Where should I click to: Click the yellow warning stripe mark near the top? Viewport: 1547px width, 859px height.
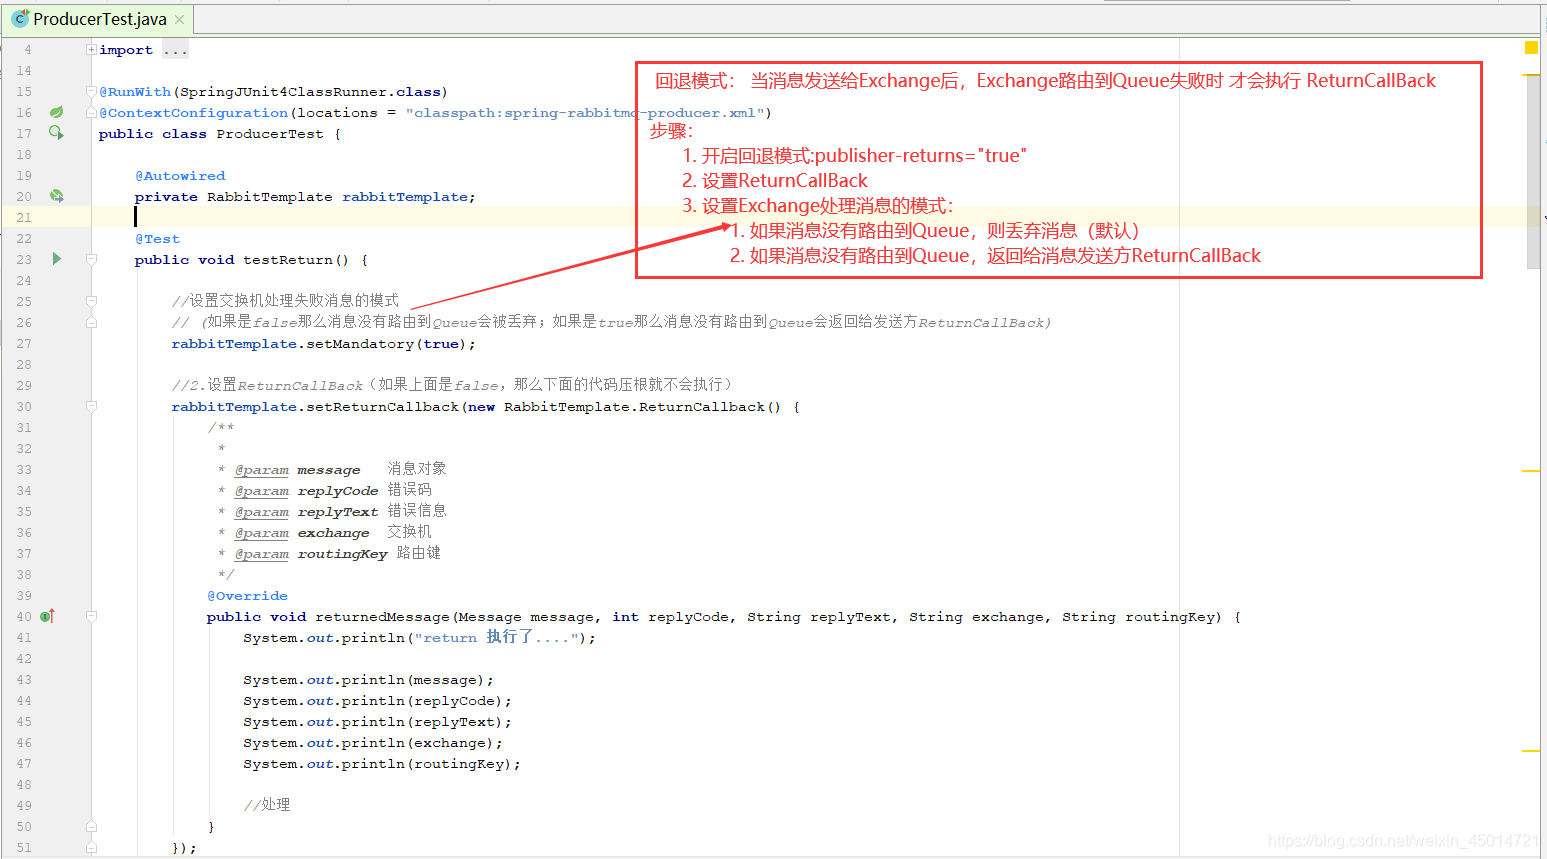[x=1531, y=74]
